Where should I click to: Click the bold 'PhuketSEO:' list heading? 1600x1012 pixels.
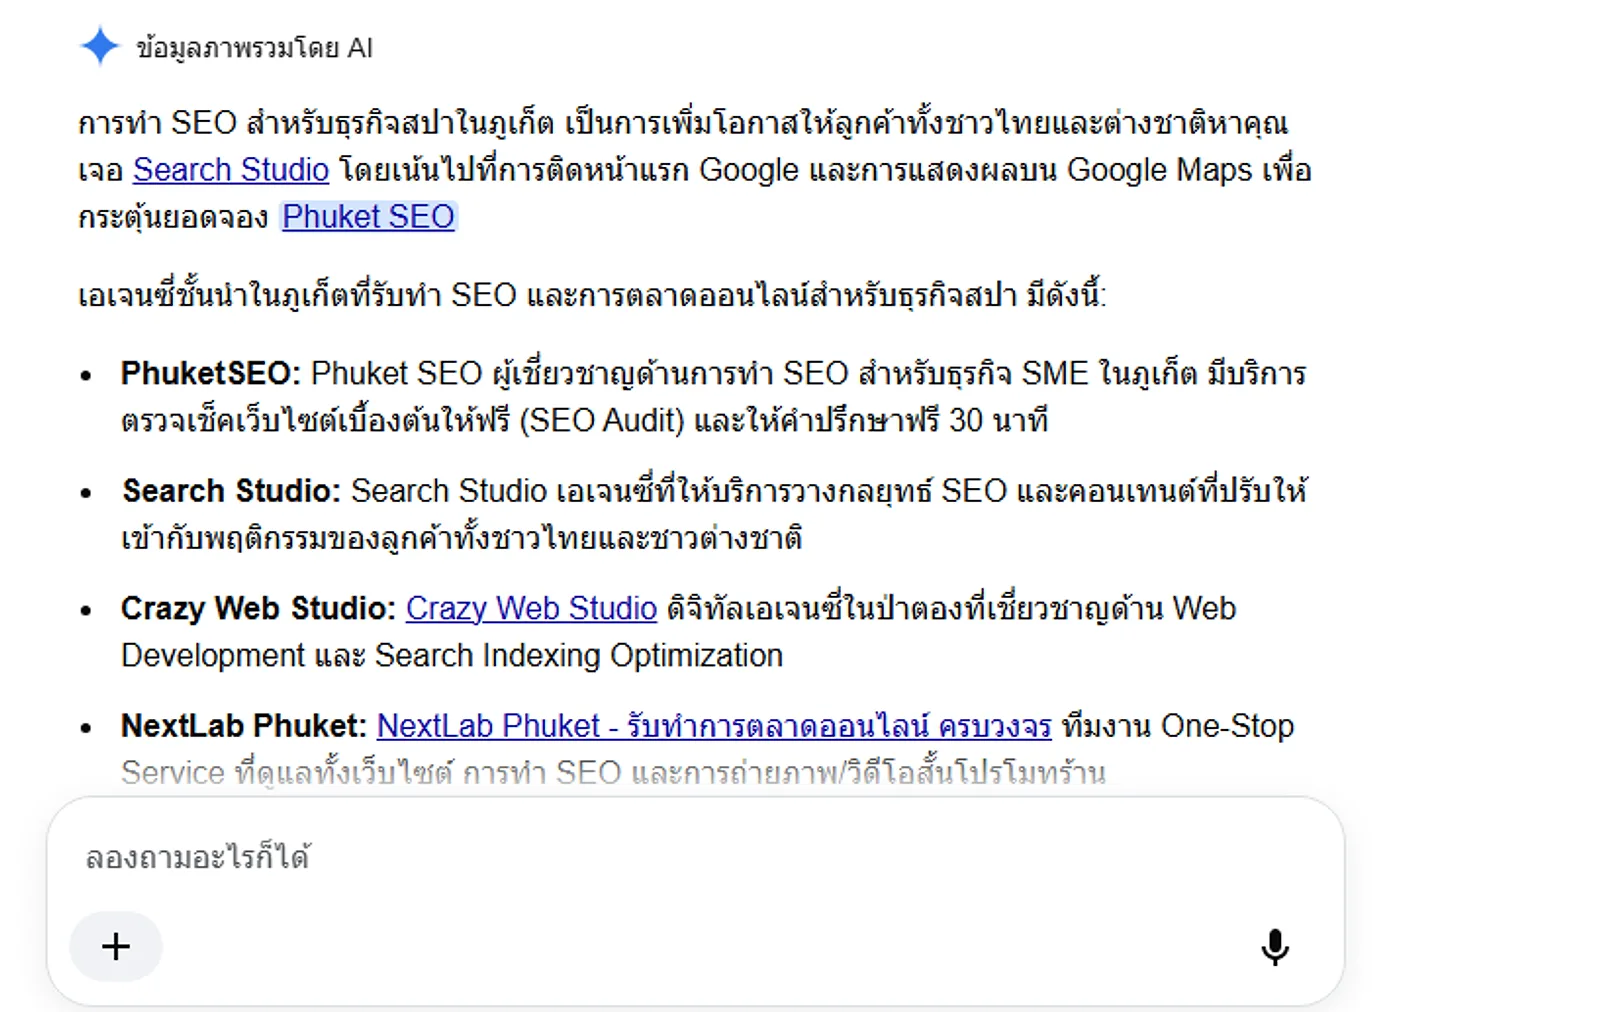(211, 373)
